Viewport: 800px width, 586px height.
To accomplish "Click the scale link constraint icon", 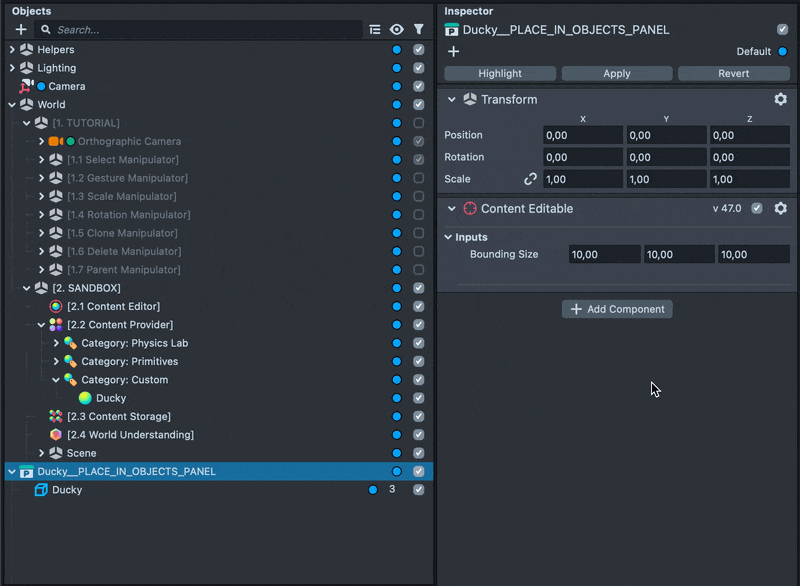I will 531,179.
